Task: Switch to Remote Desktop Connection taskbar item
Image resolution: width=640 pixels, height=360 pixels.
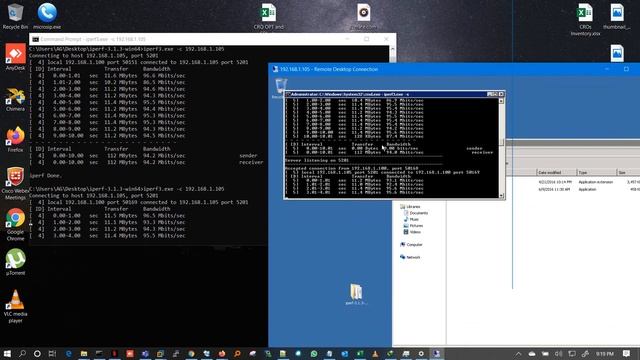Action: [436, 353]
